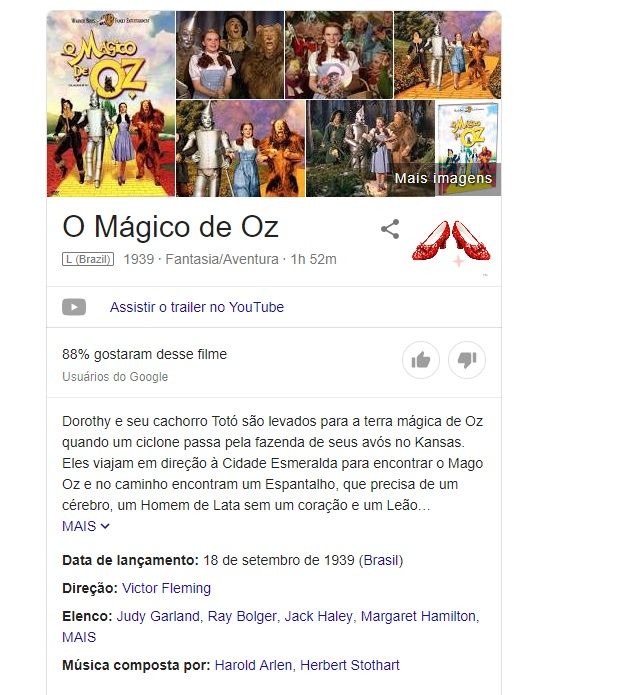Expand the description with MAIS chevron
The height and width of the screenshot is (695, 641).
pyautogui.click(x=86, y=526)
